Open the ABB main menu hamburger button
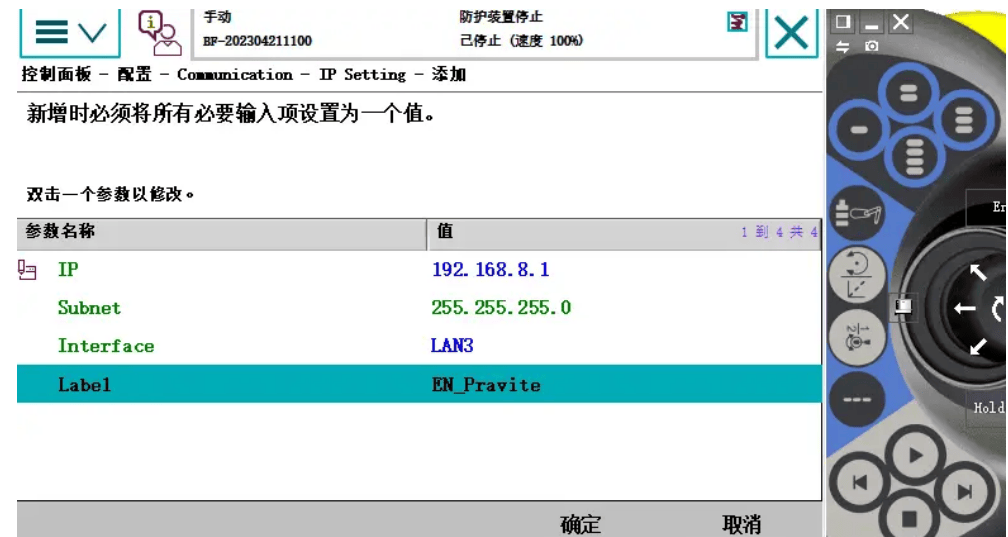The height and width of the screenshot is (537, 1008). (69, 31)
